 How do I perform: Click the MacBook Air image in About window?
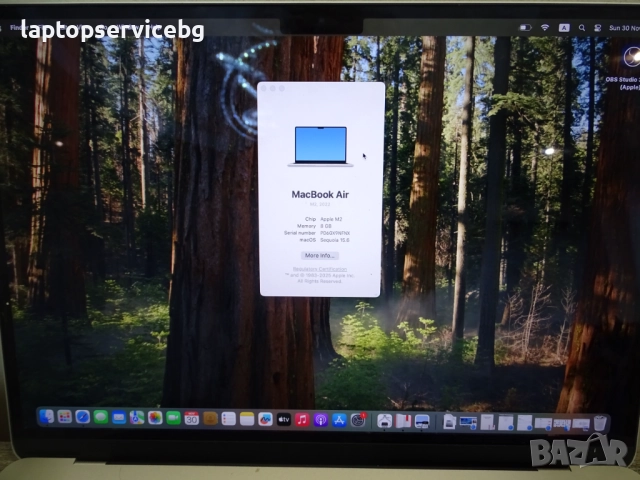[320, 146]
